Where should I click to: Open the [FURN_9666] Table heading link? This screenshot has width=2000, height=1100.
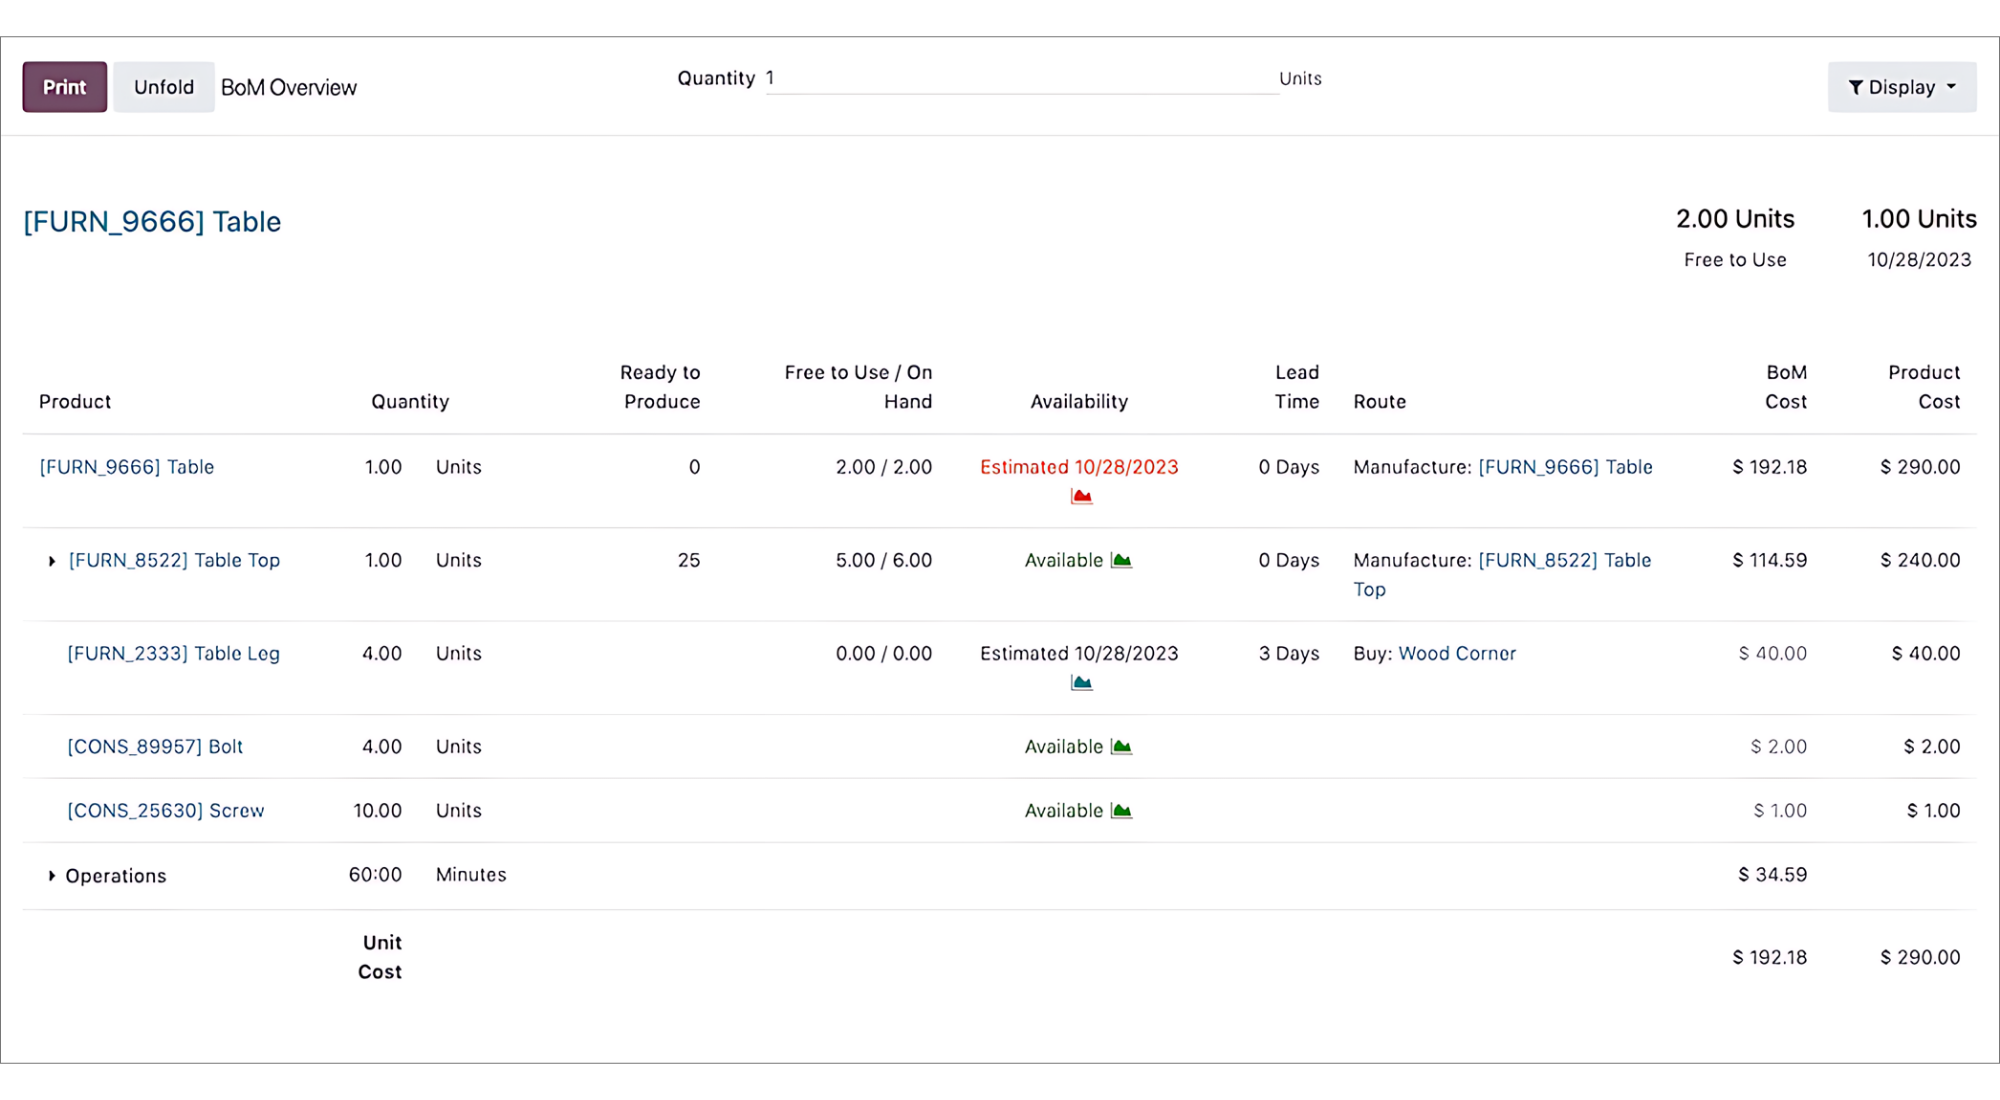point(152,221)
